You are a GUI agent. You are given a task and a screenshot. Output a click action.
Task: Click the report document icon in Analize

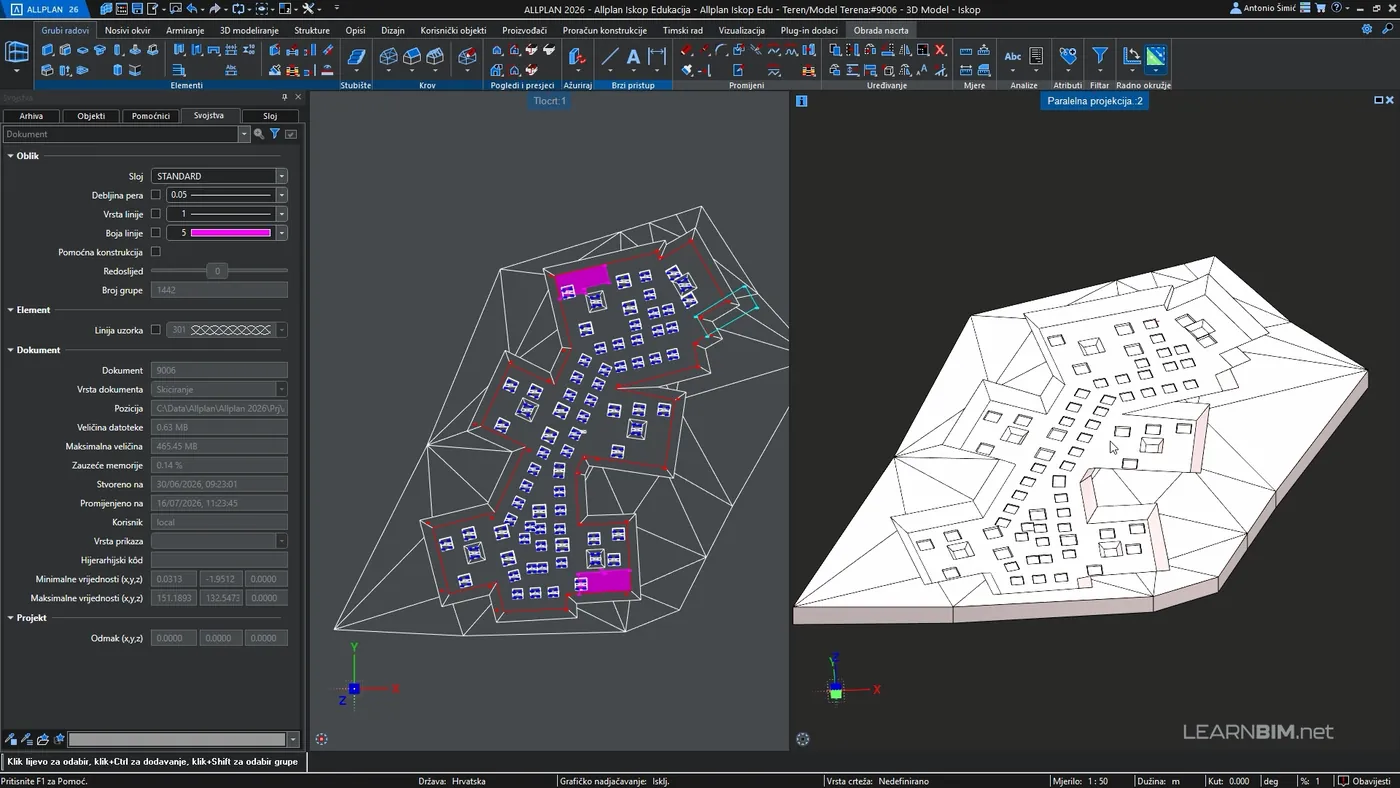tap(1036, 57)
